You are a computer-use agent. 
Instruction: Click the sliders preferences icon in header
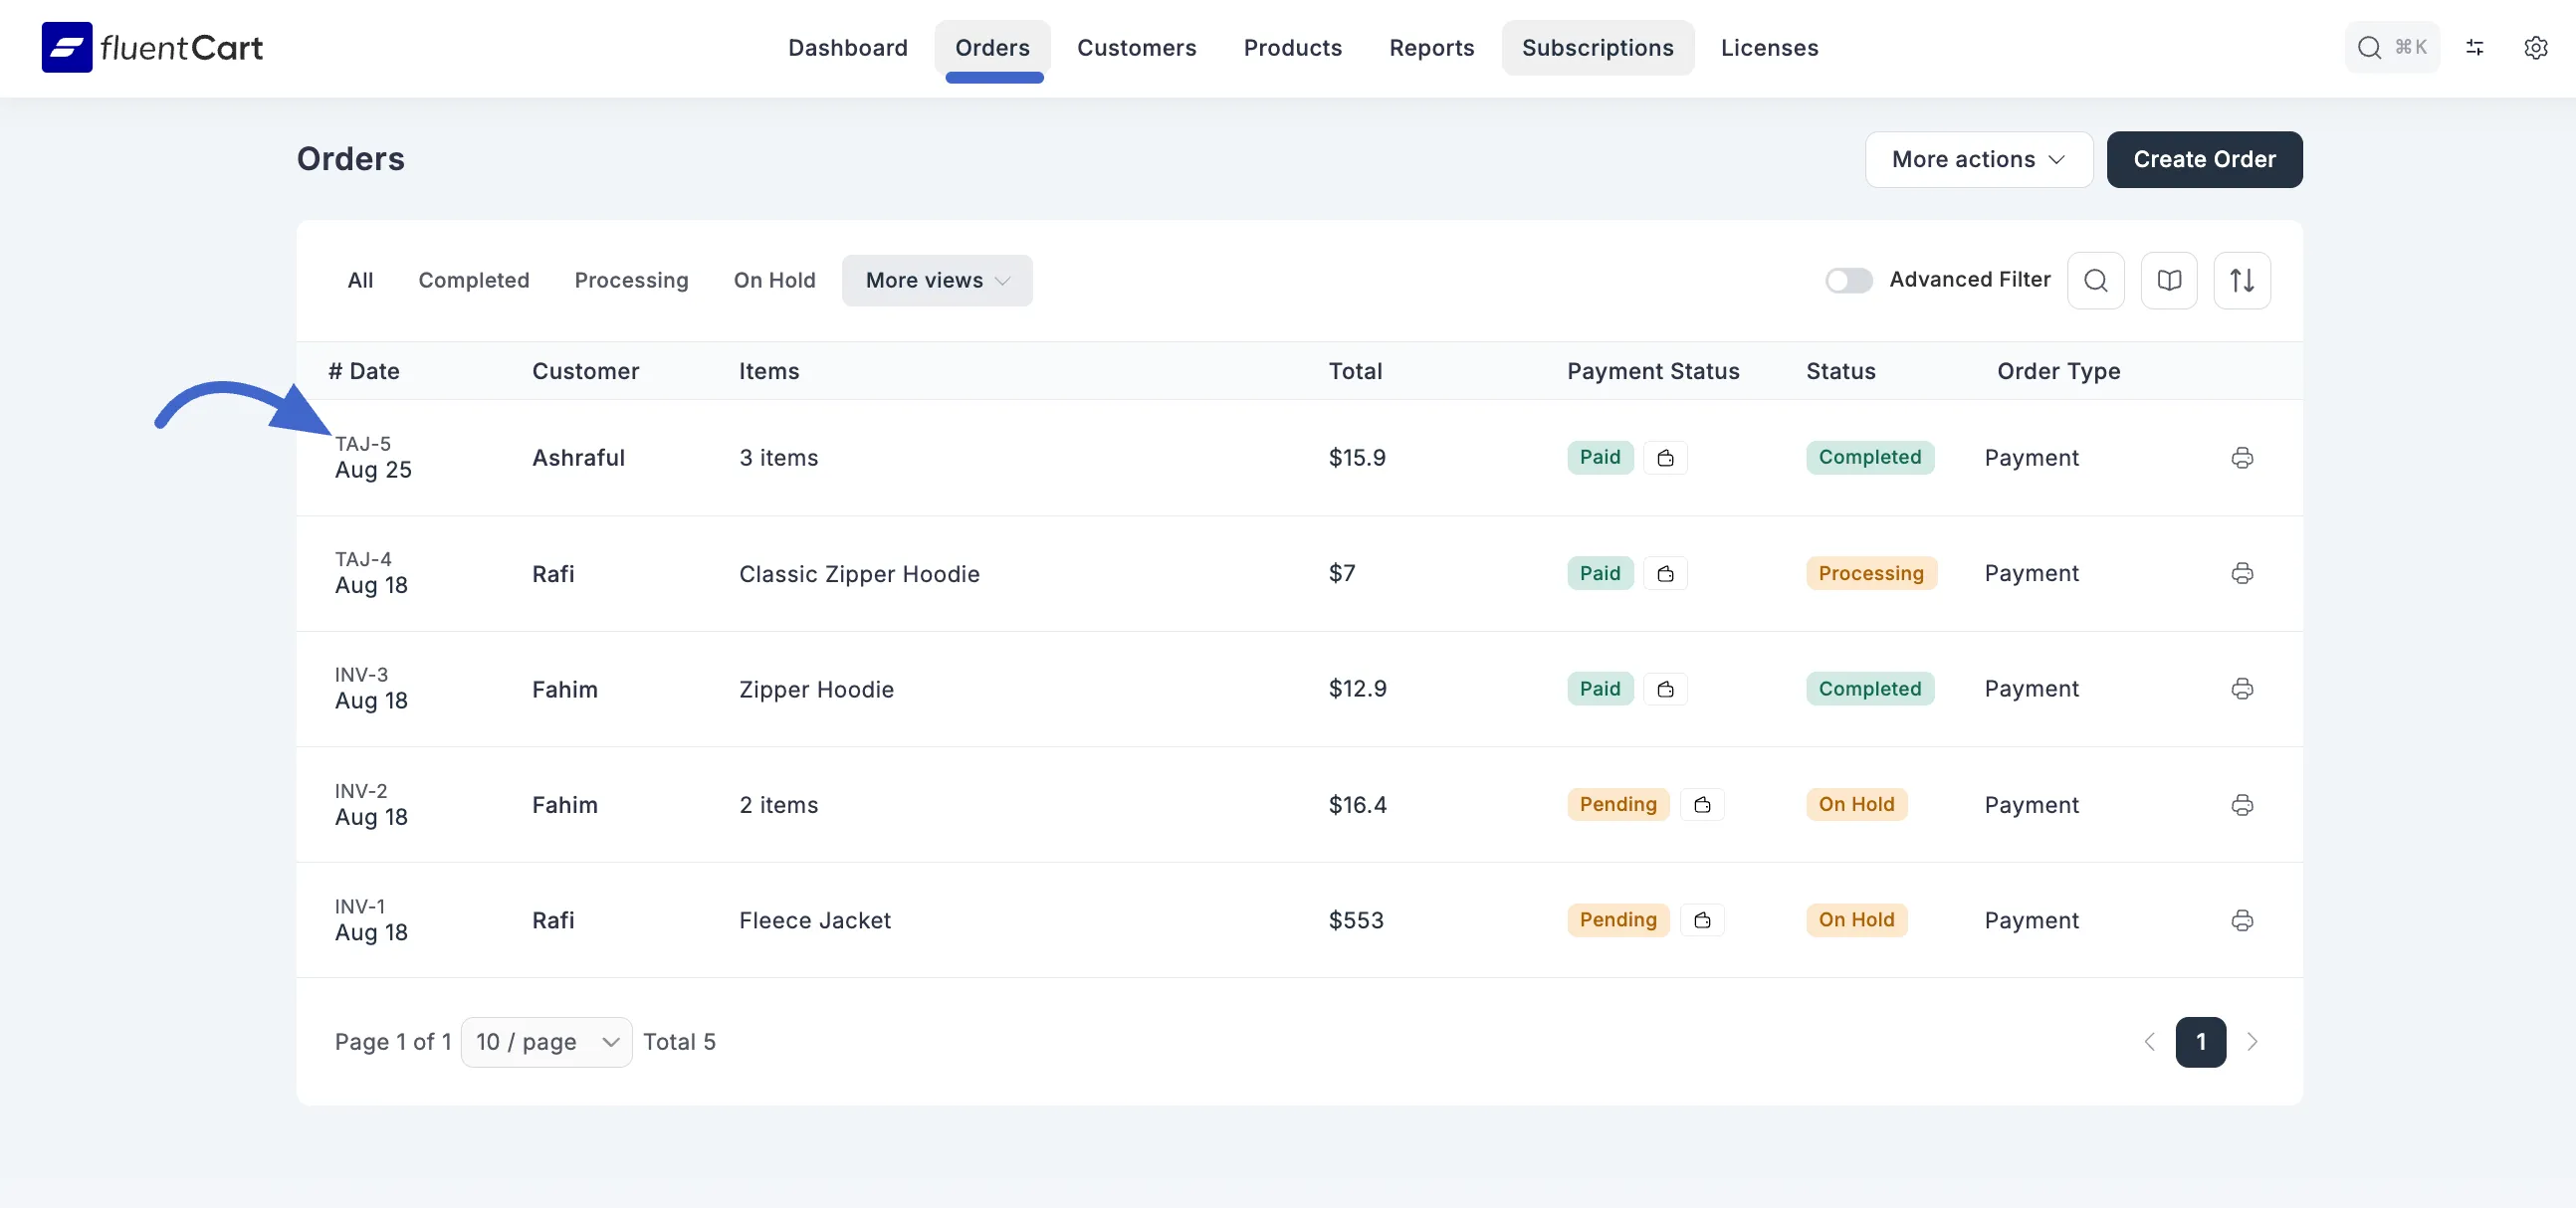click(2474, 48)
